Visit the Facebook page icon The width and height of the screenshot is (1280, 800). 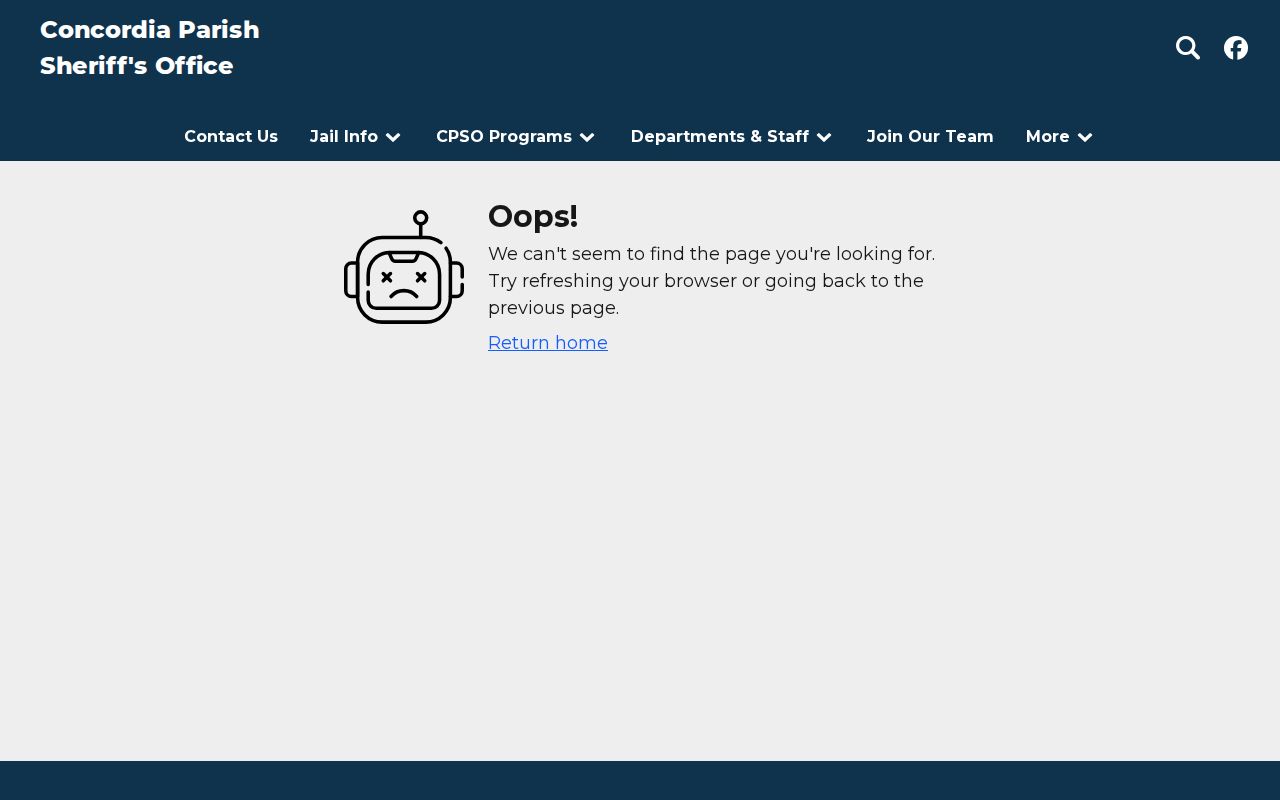1236,48
